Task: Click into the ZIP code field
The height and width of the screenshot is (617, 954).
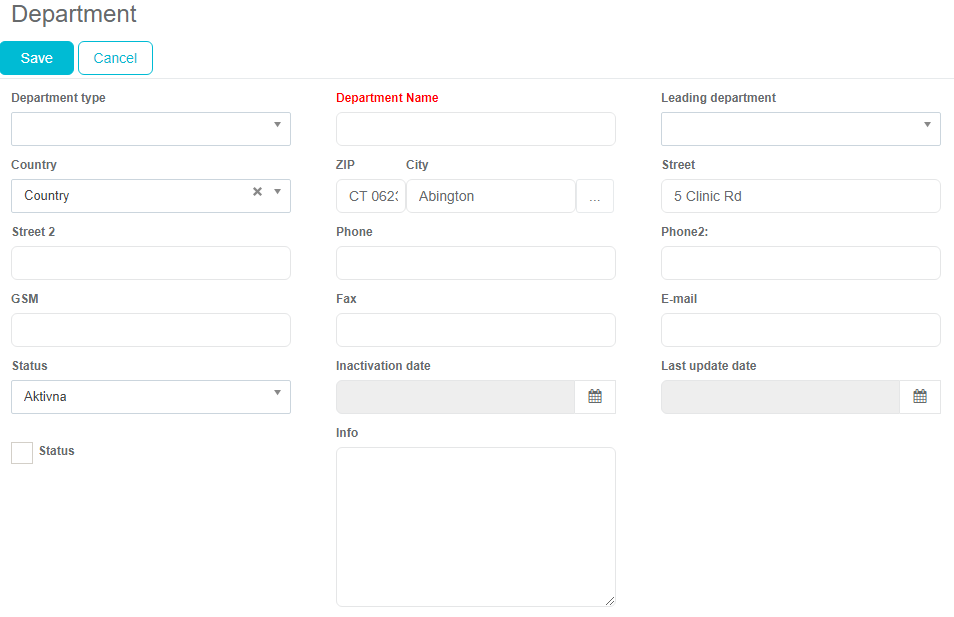Action: pos(371,197)
